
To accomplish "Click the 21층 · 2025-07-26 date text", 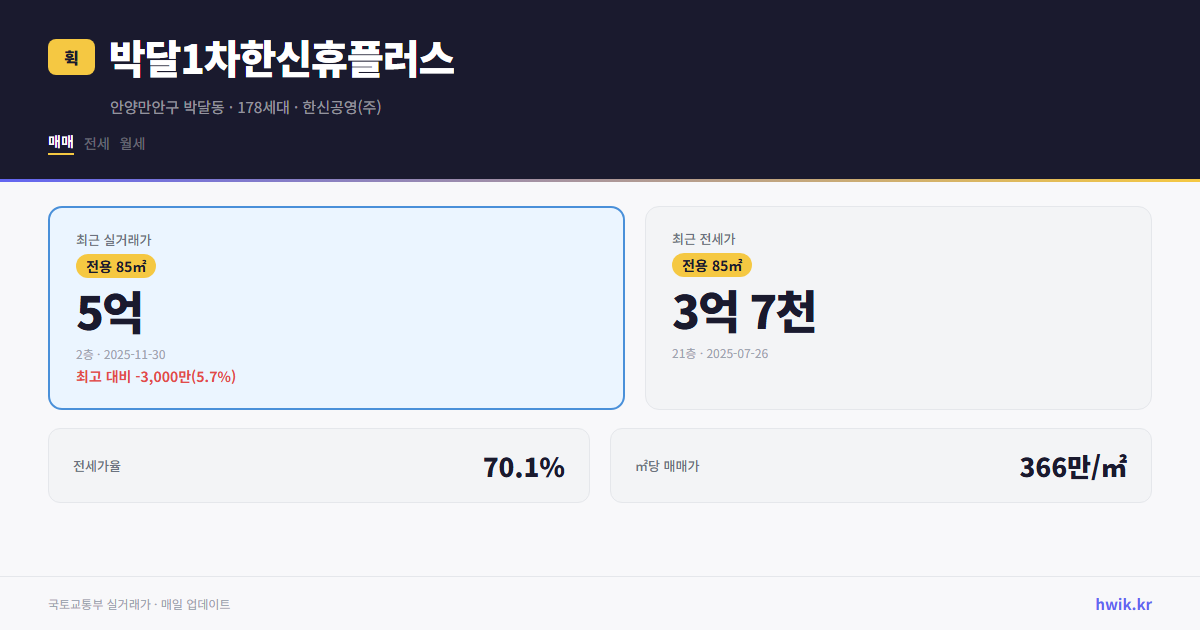I will click(720, 353).
